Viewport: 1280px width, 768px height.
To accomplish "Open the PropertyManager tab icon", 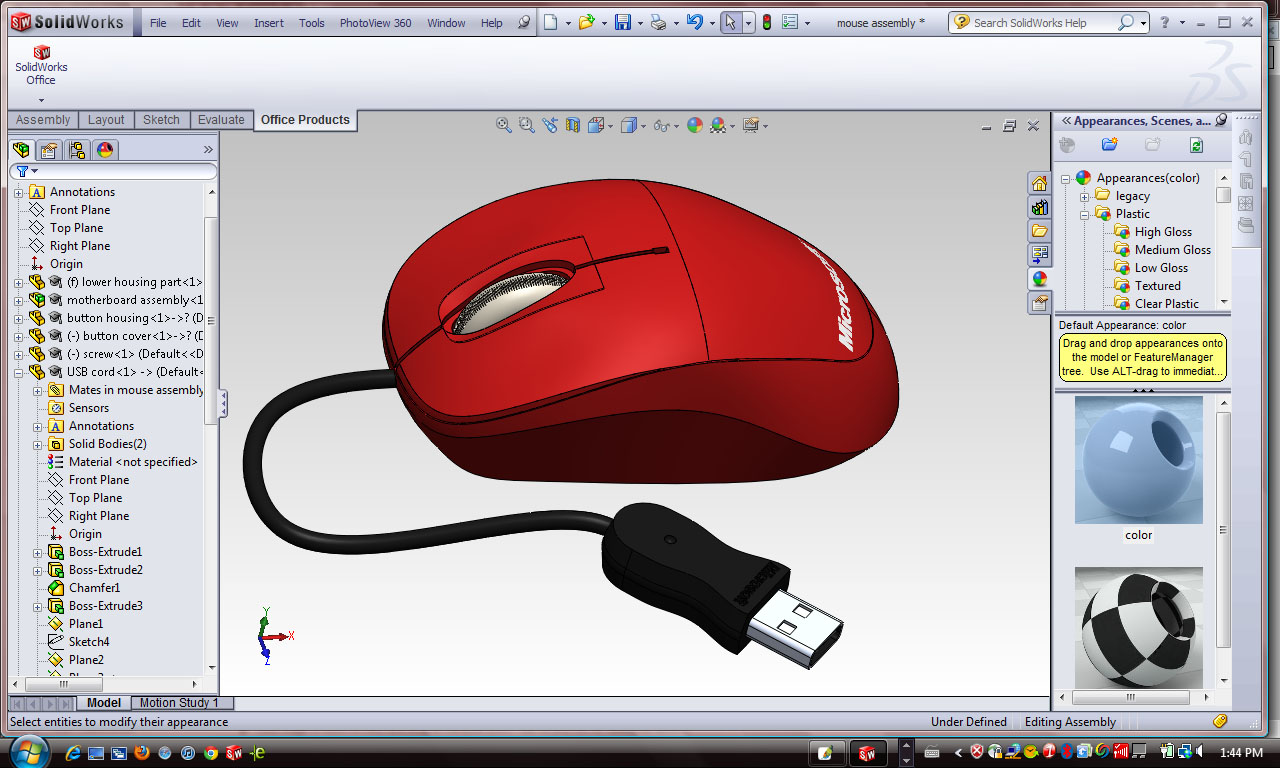I will 49,150.
